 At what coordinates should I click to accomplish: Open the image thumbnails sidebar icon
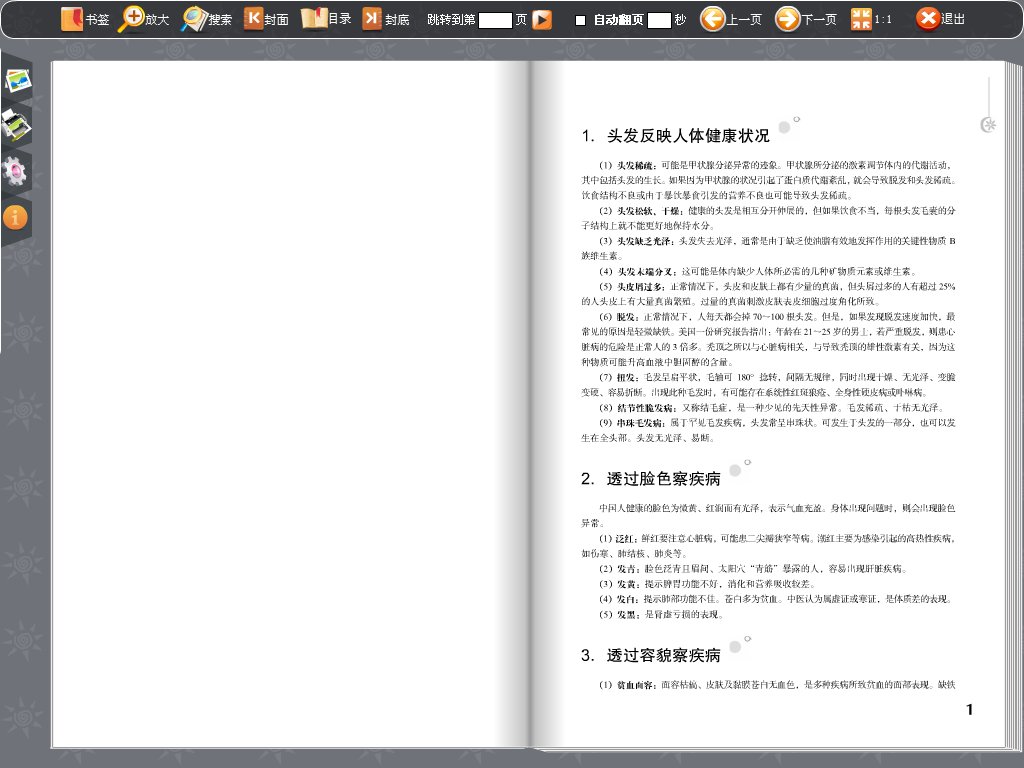click(17, 80)
